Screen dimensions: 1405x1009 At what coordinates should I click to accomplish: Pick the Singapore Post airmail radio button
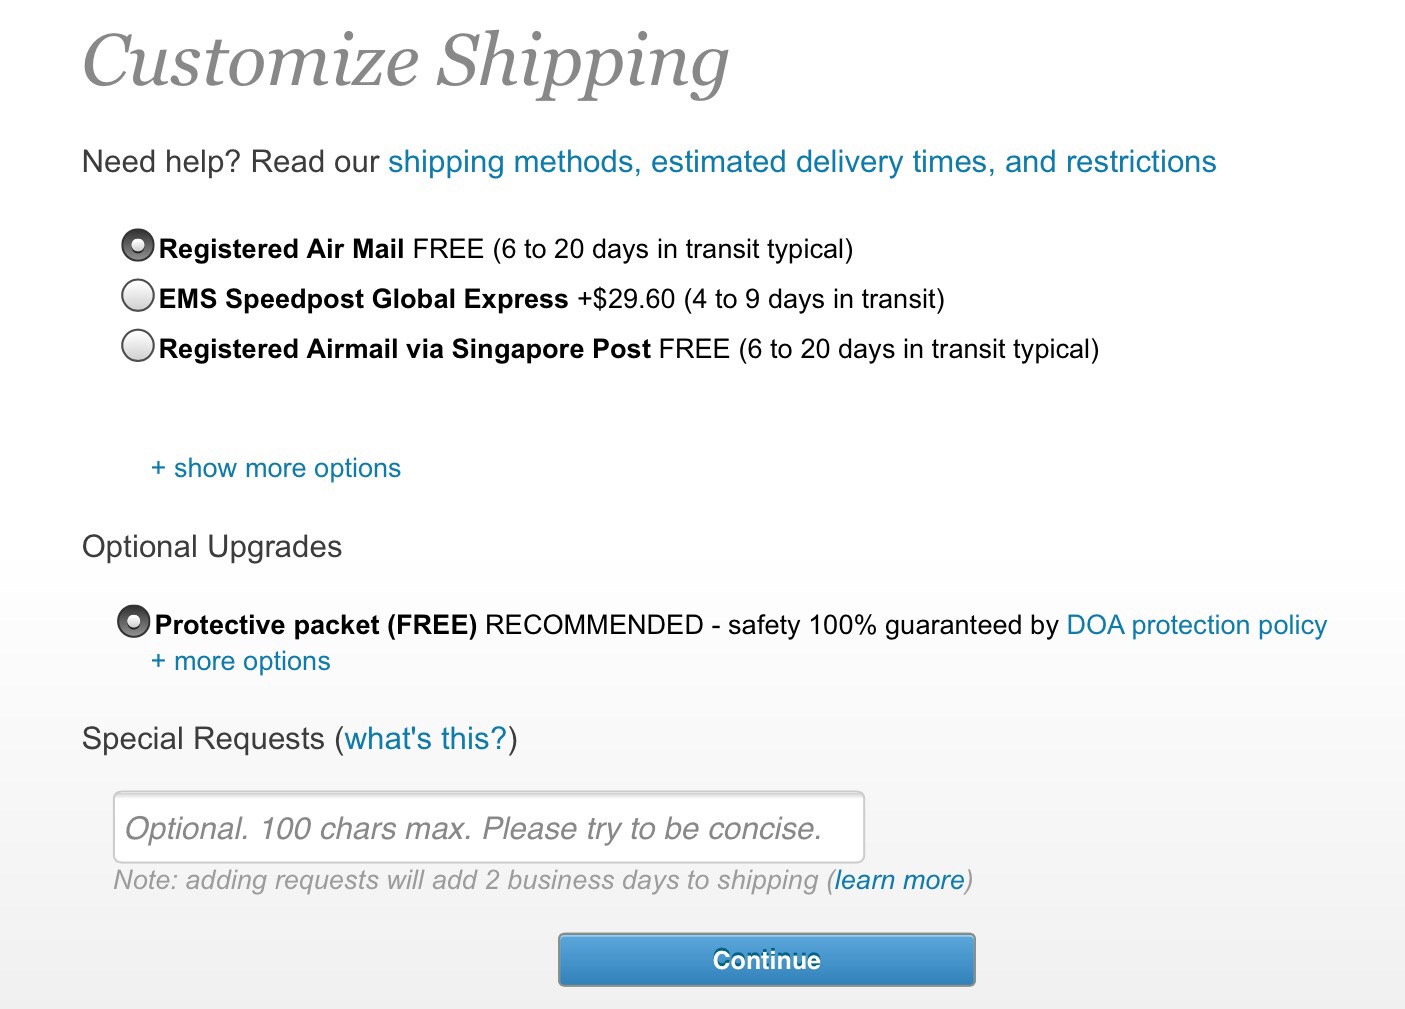pyautogui.click(x=137, y=345)
